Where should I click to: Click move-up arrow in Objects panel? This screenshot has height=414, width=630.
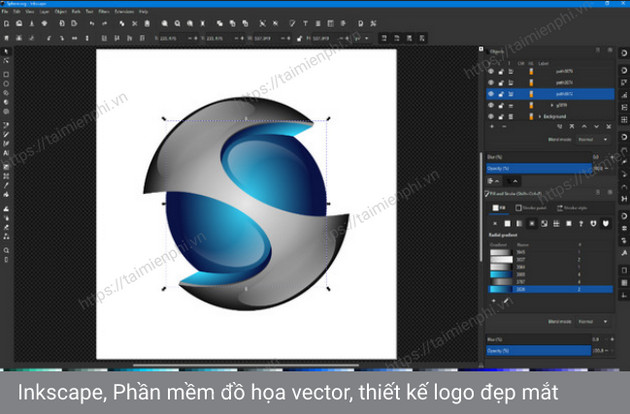pyautogui.click(x=584, y=127)
